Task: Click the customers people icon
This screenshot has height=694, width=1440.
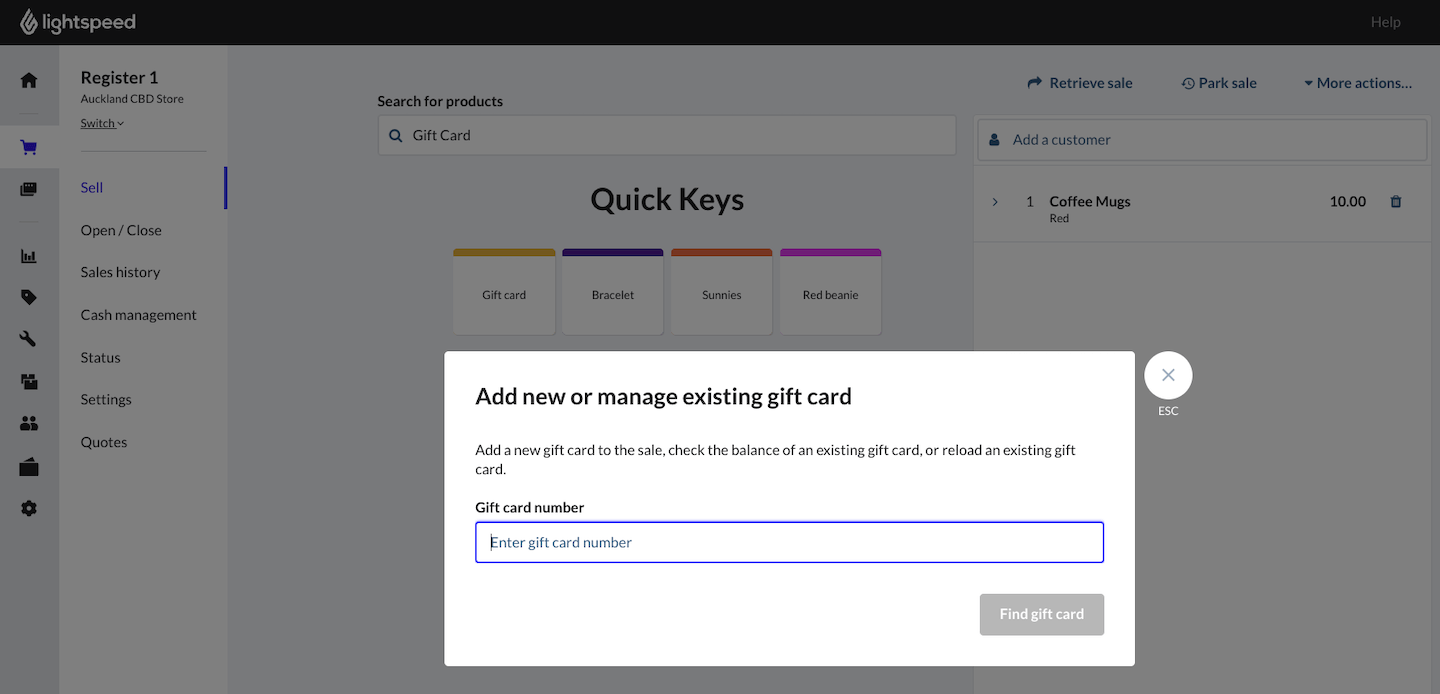Action: (x=29, y=424)
